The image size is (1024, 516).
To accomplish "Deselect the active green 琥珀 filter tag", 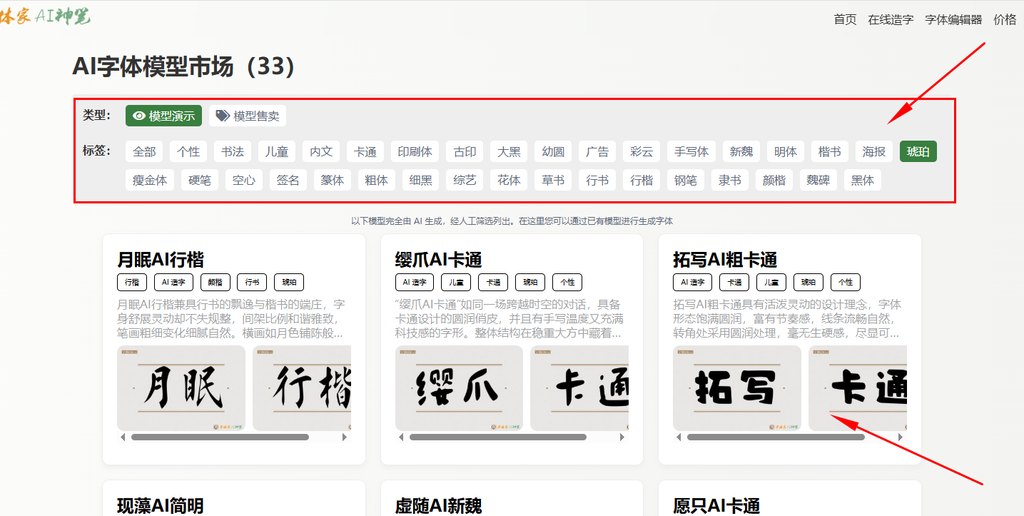I will pyautogui.click(x=918, y=152).
